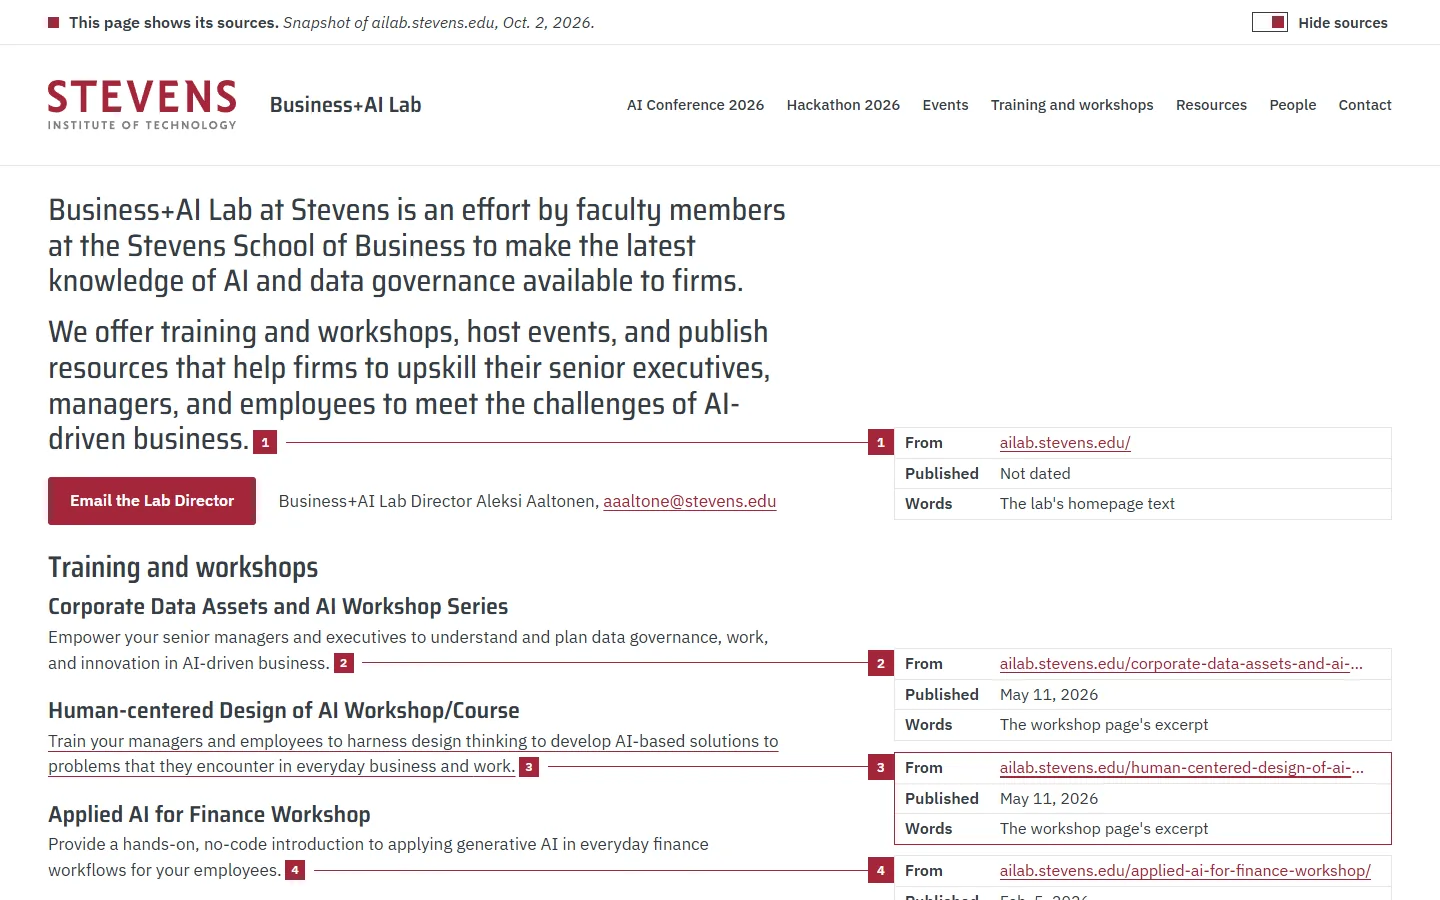Click source panel badge number 3
Image resolution: width=1440 pixels, height=900 pixels.
tap(881, 767)
